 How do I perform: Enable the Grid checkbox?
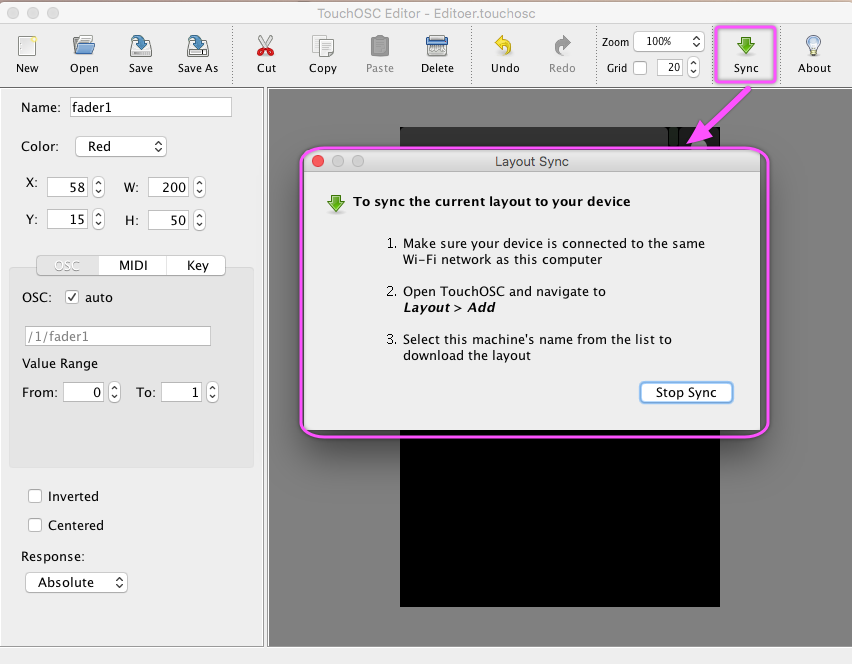click(640, 68)
